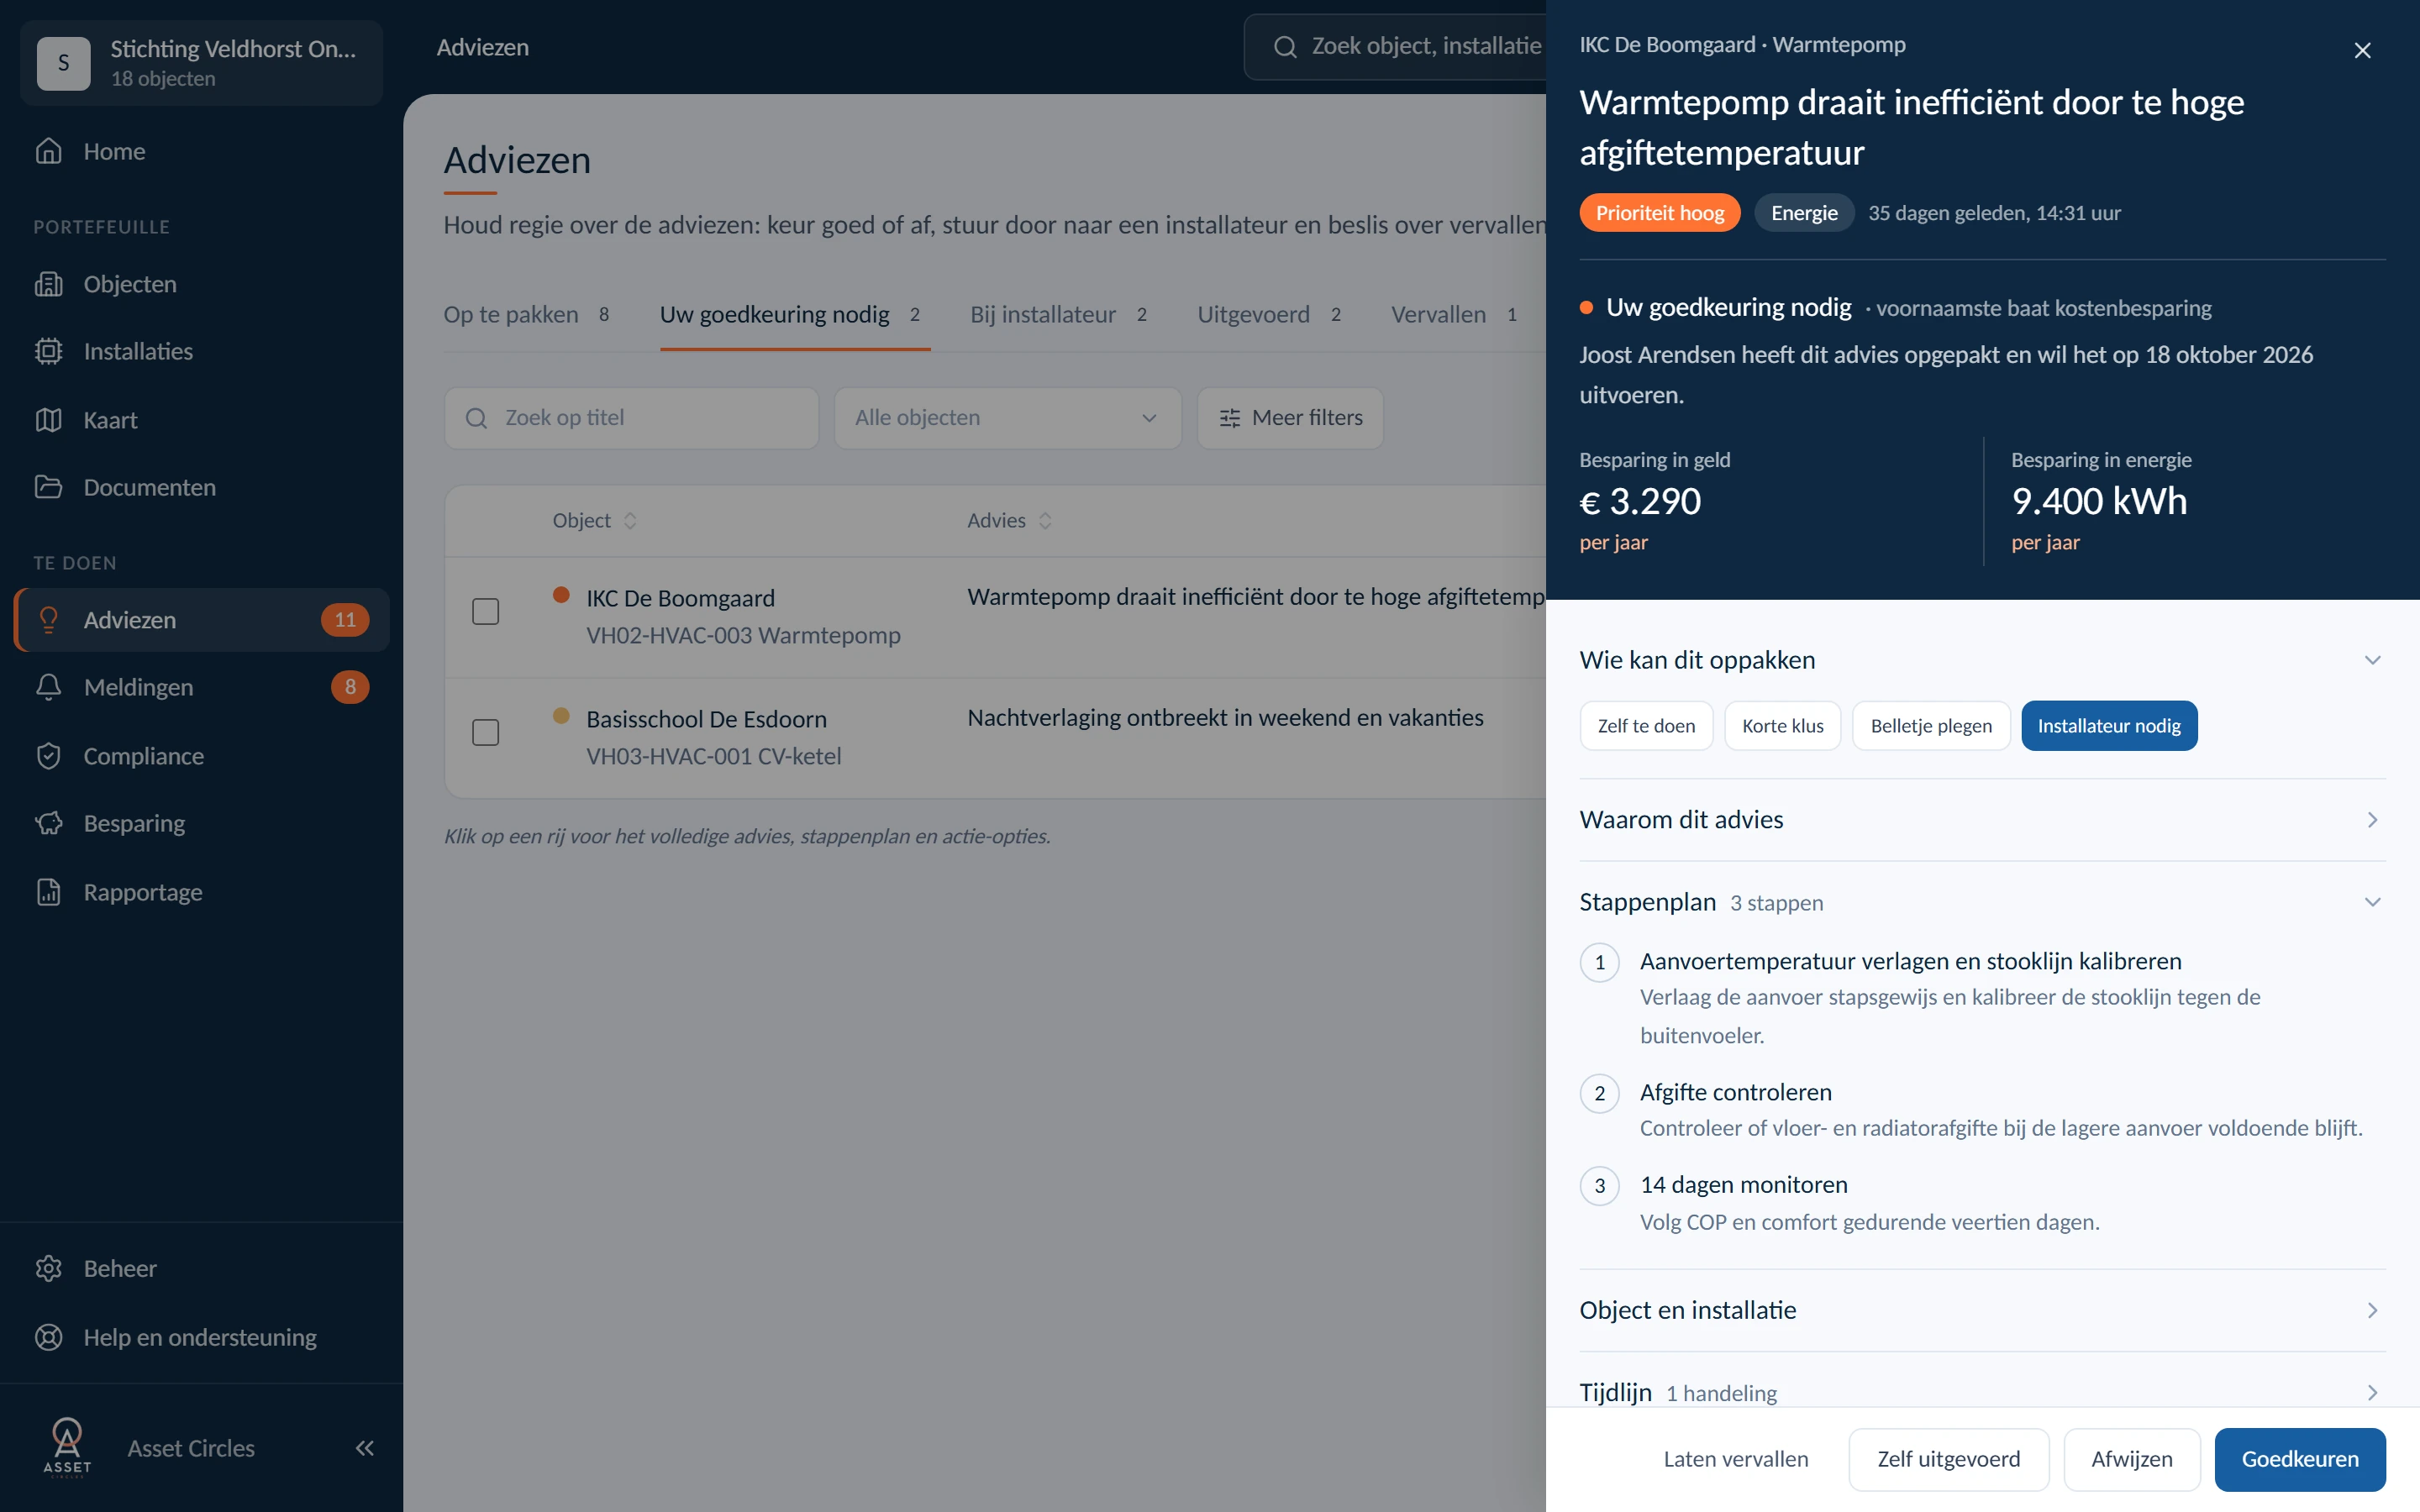
Task: Sort the table by the Object column
Action: point(595,521)
